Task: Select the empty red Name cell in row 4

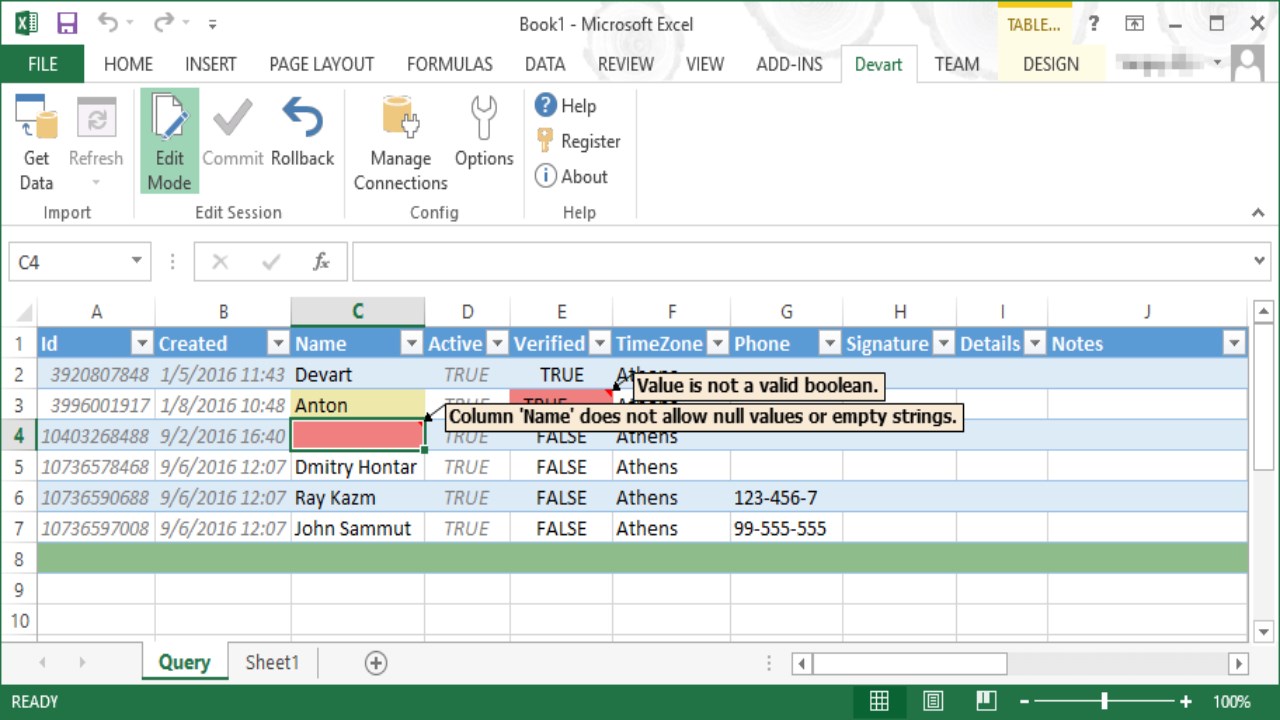Action: point(357,436)
